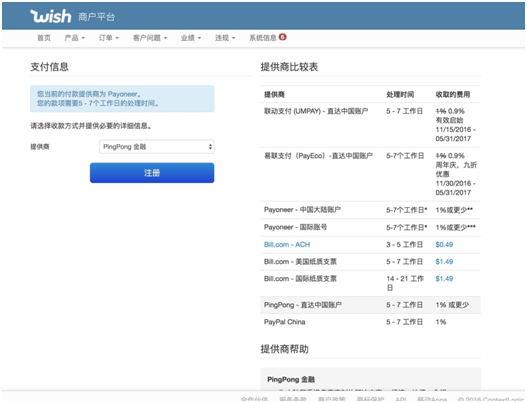Viewport: 527px width, 403px height.
Task: Expand the 产品 menu
Action: click(x=75, y=38)
